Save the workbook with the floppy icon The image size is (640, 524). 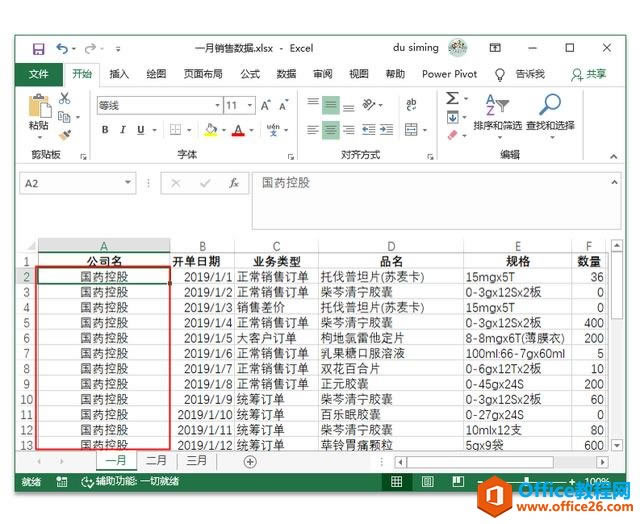(x=38, y=49)
